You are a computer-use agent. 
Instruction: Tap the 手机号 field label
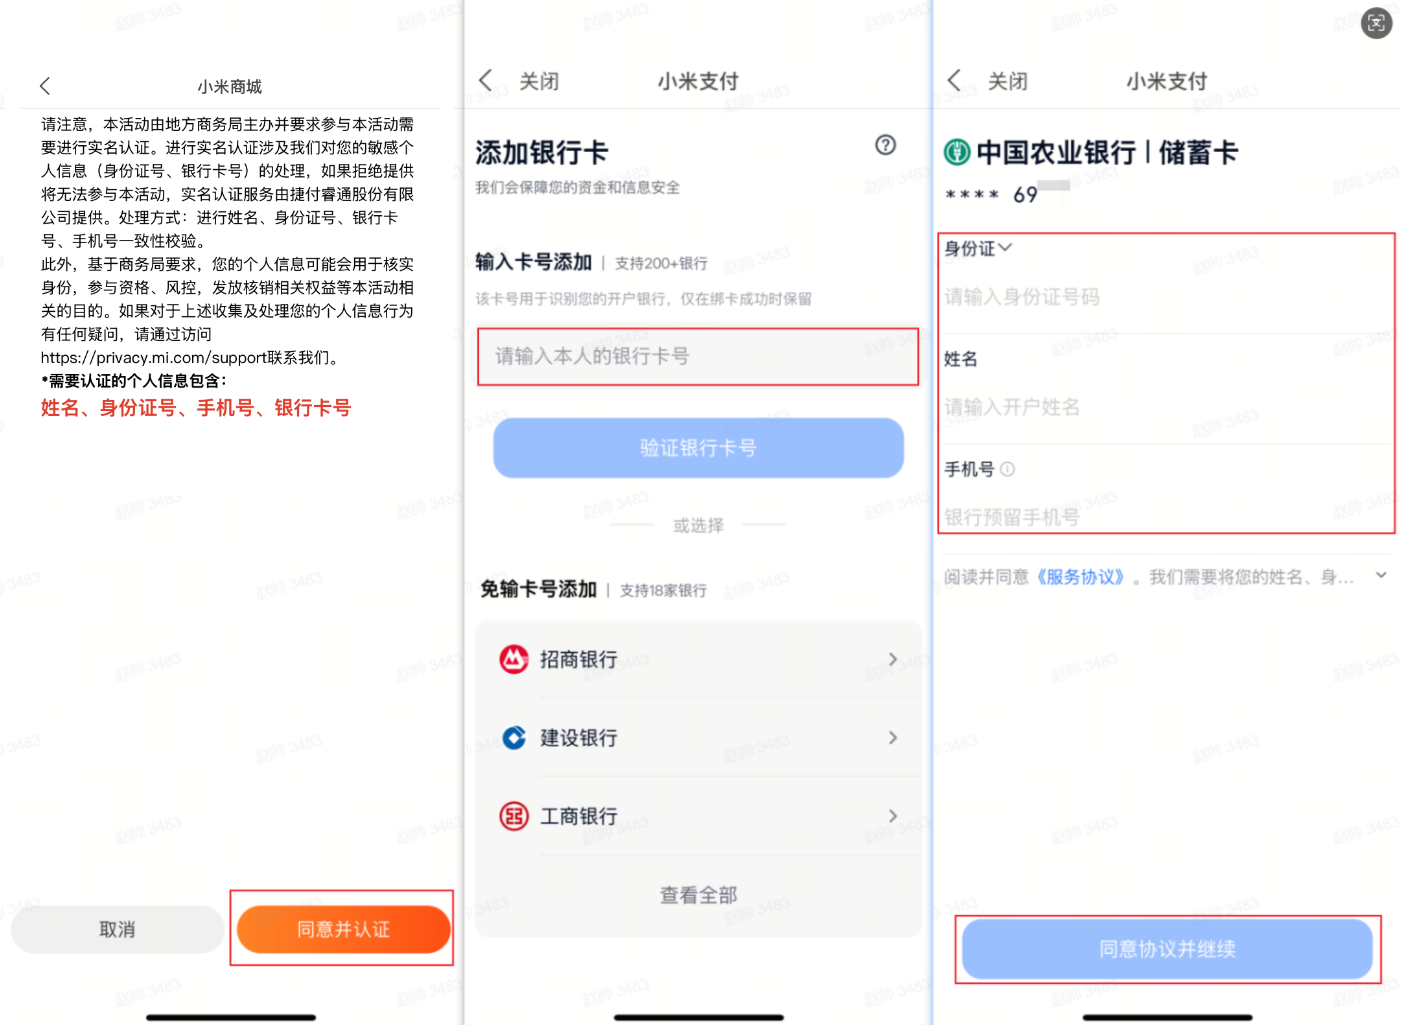[969, 469]
